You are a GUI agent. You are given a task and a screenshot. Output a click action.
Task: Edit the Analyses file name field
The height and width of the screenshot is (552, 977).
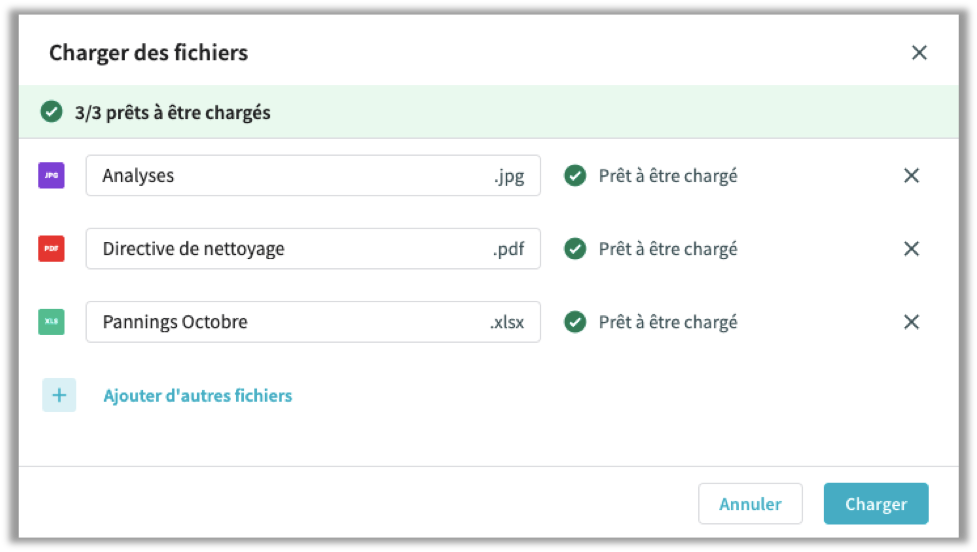pos(313,176)
